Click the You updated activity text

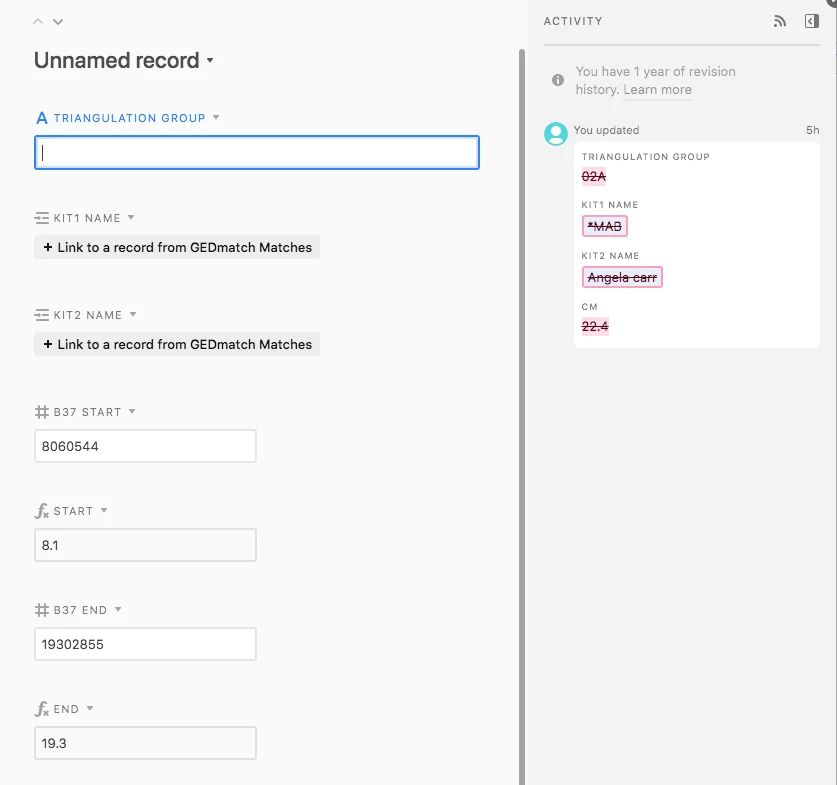[x=606, y=130]
